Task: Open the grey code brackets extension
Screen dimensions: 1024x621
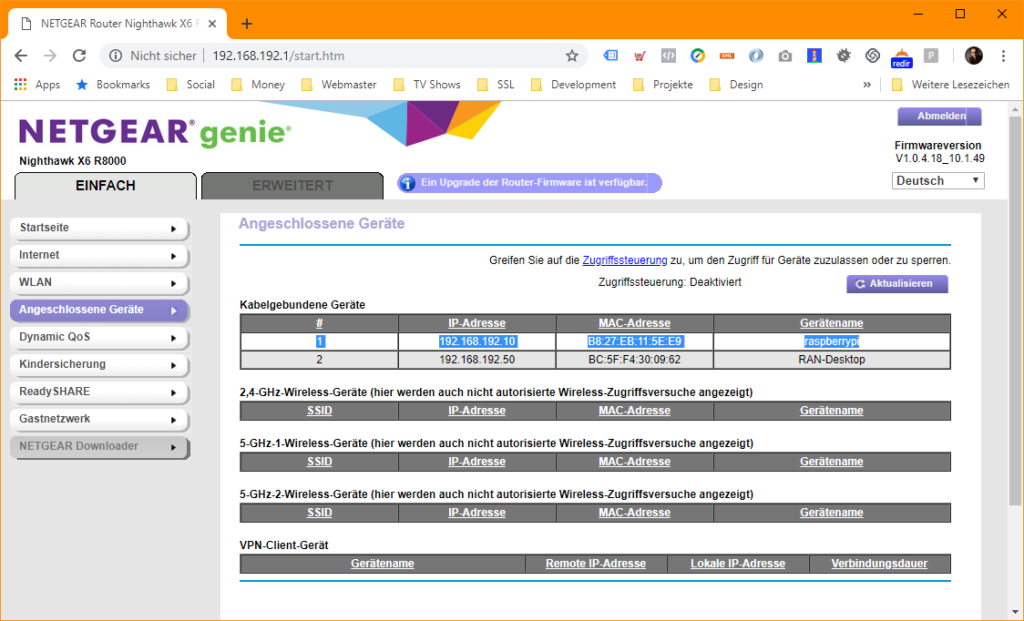Action: click(x=668, y=56)
